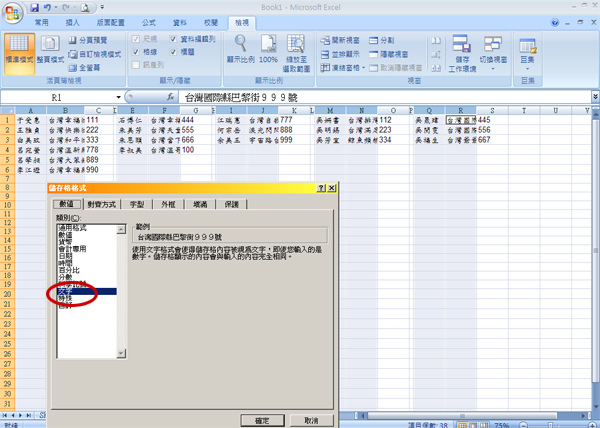The image size is (600, 428).
Task: Open the Undo history dropdown arrow
Action: 56,7
